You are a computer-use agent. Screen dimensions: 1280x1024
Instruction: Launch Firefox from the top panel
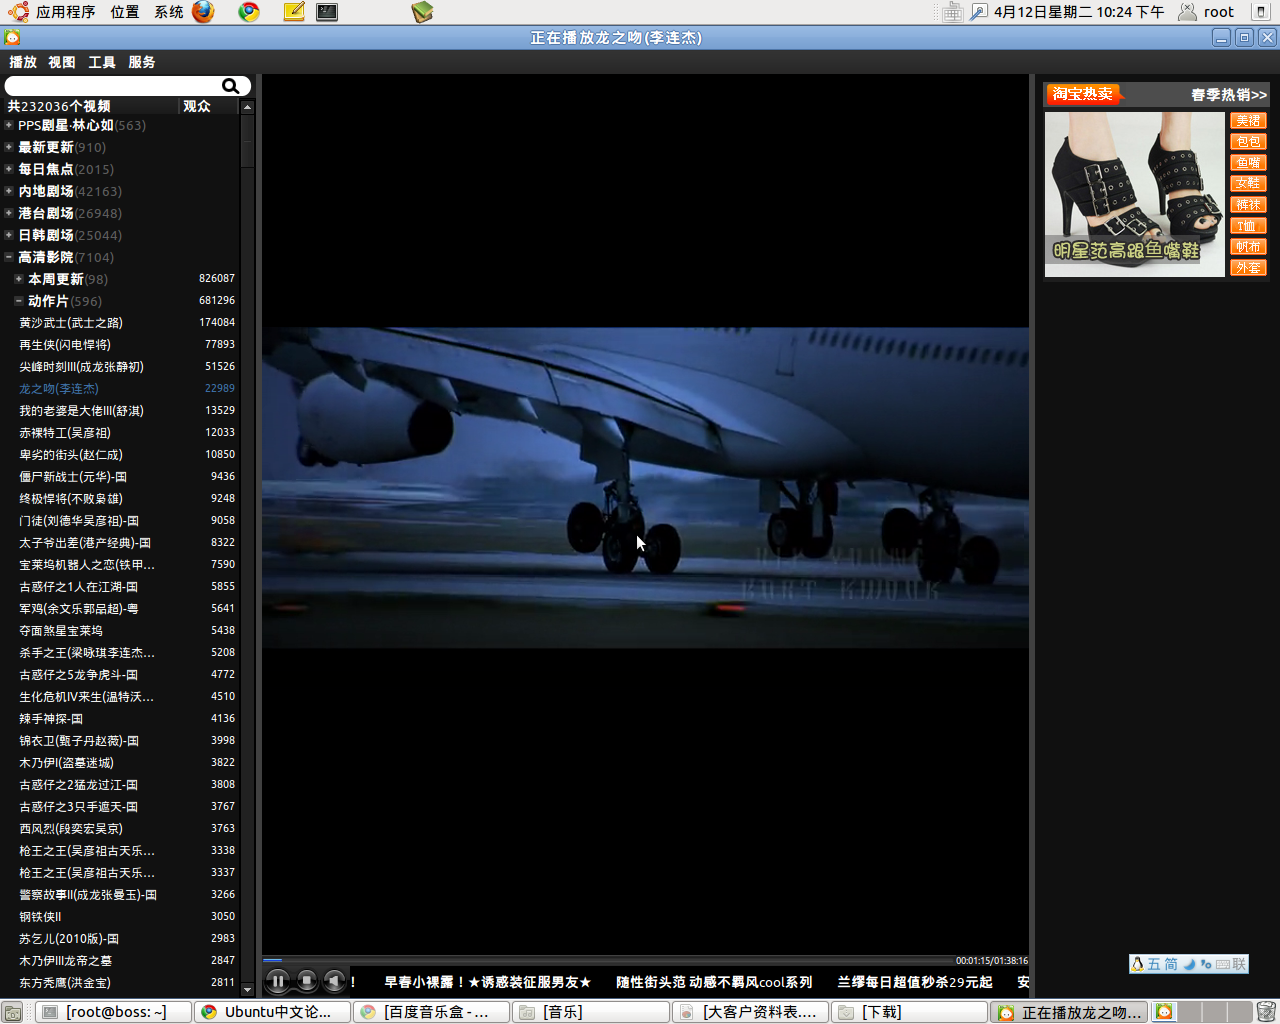click(x=203, y=12)
